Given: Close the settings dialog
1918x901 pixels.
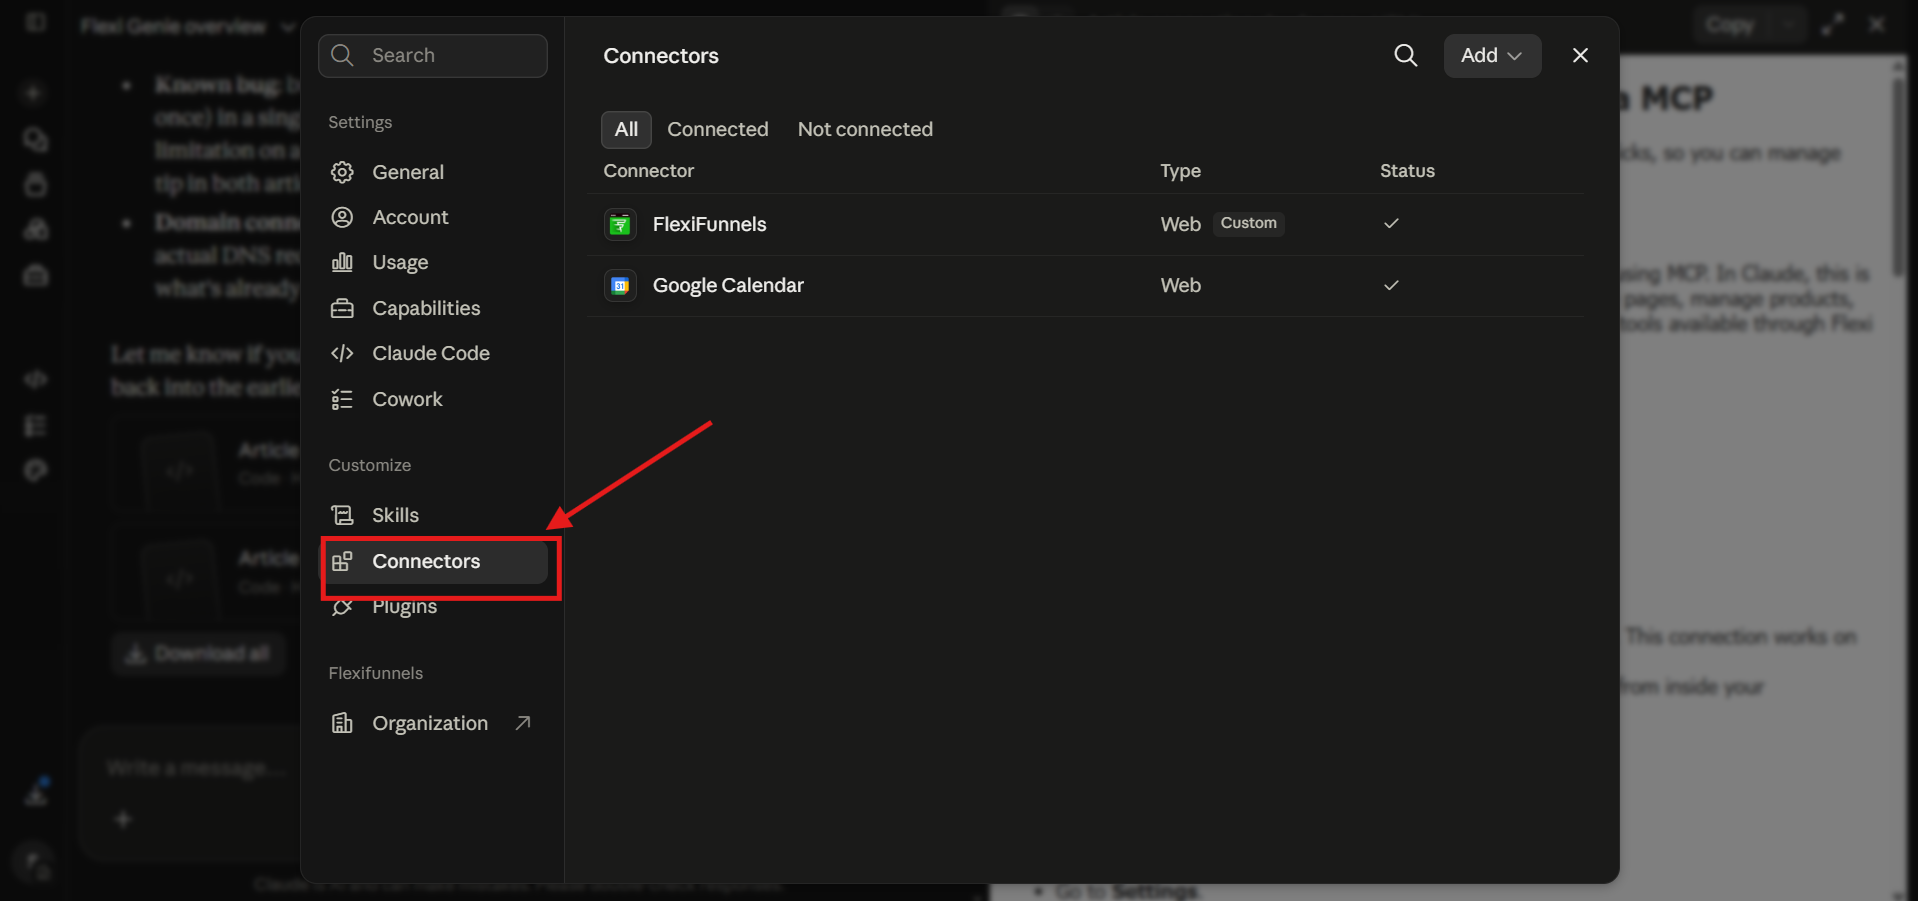Looking at the screenshot, I should point(1580,55).
